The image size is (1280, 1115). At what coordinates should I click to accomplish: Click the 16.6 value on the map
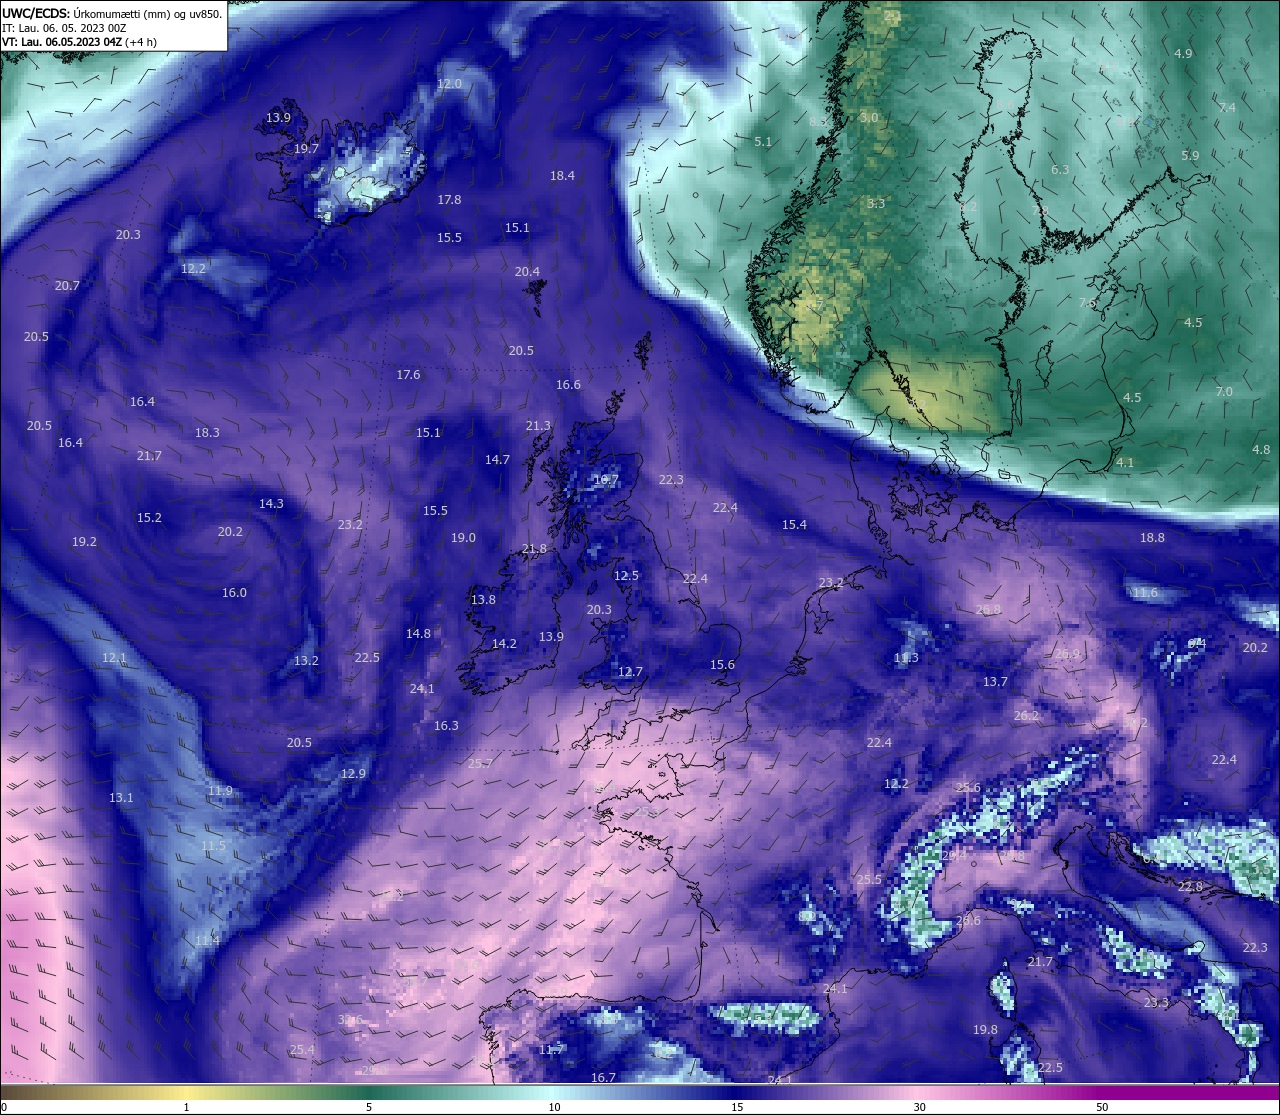[x=568, y=385]
